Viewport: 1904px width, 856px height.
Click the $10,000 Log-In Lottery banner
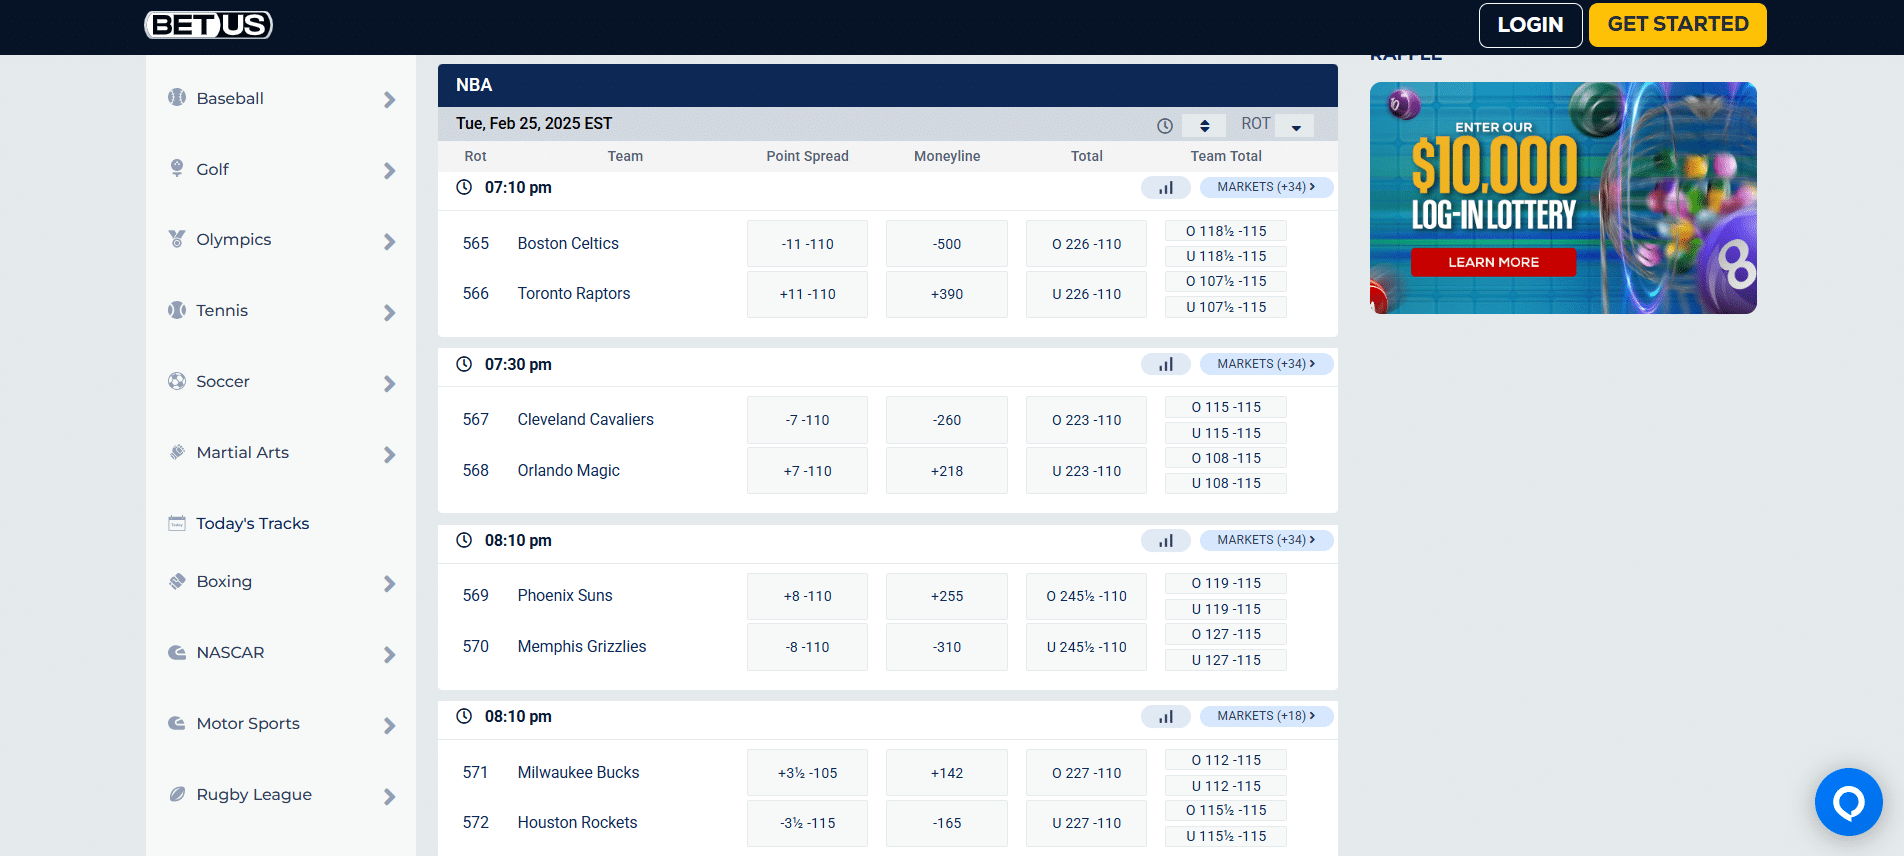point(1563,198)
